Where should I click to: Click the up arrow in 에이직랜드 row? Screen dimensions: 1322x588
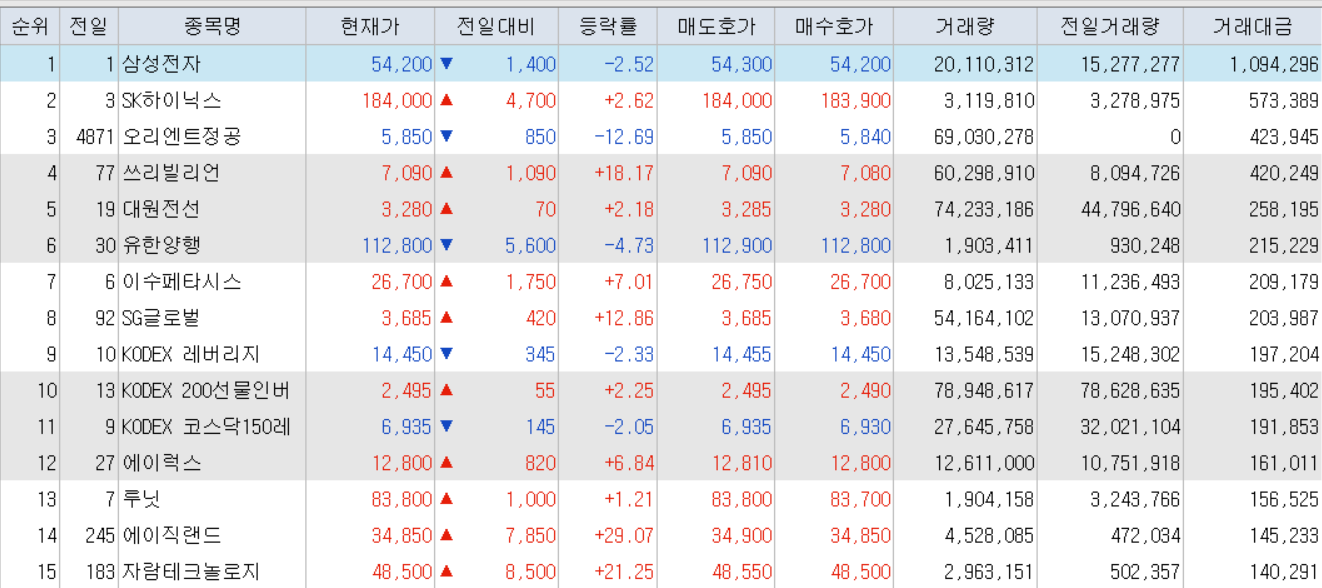[x=446, y=536]
